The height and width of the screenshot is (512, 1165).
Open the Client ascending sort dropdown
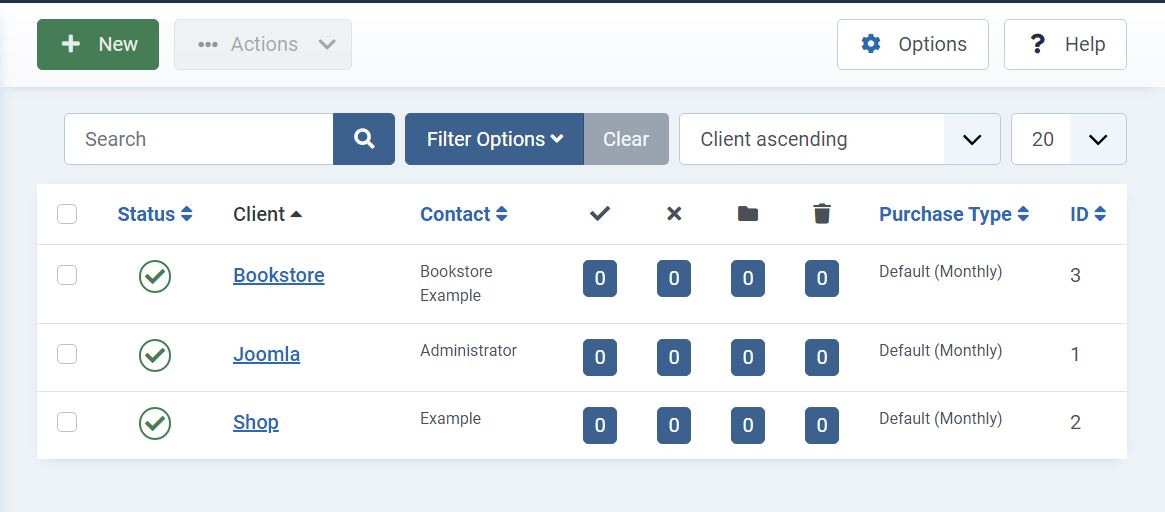point(840,139)
